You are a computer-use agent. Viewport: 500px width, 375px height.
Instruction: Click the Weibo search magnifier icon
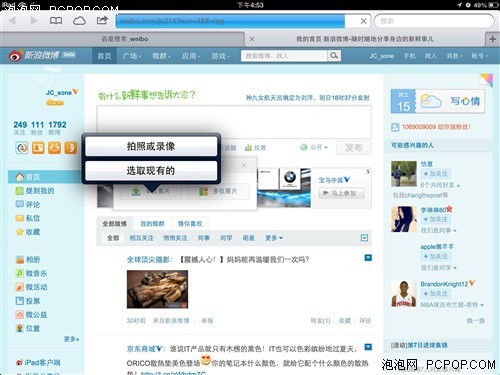334,56
